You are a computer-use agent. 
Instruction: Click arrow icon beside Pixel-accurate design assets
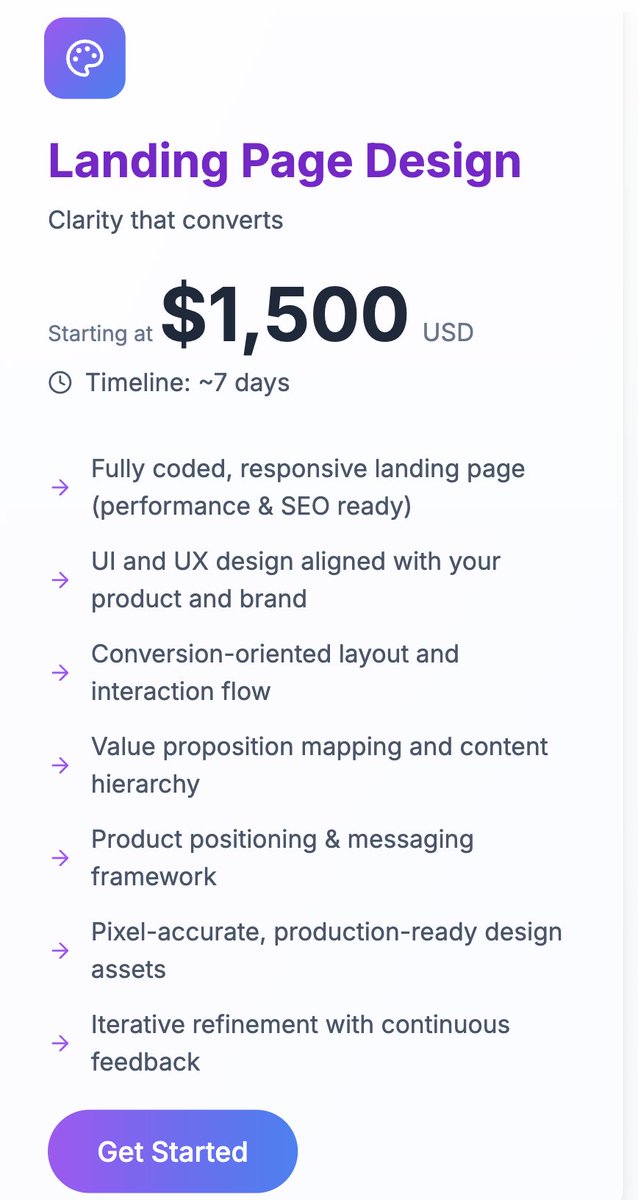(60, 950)
